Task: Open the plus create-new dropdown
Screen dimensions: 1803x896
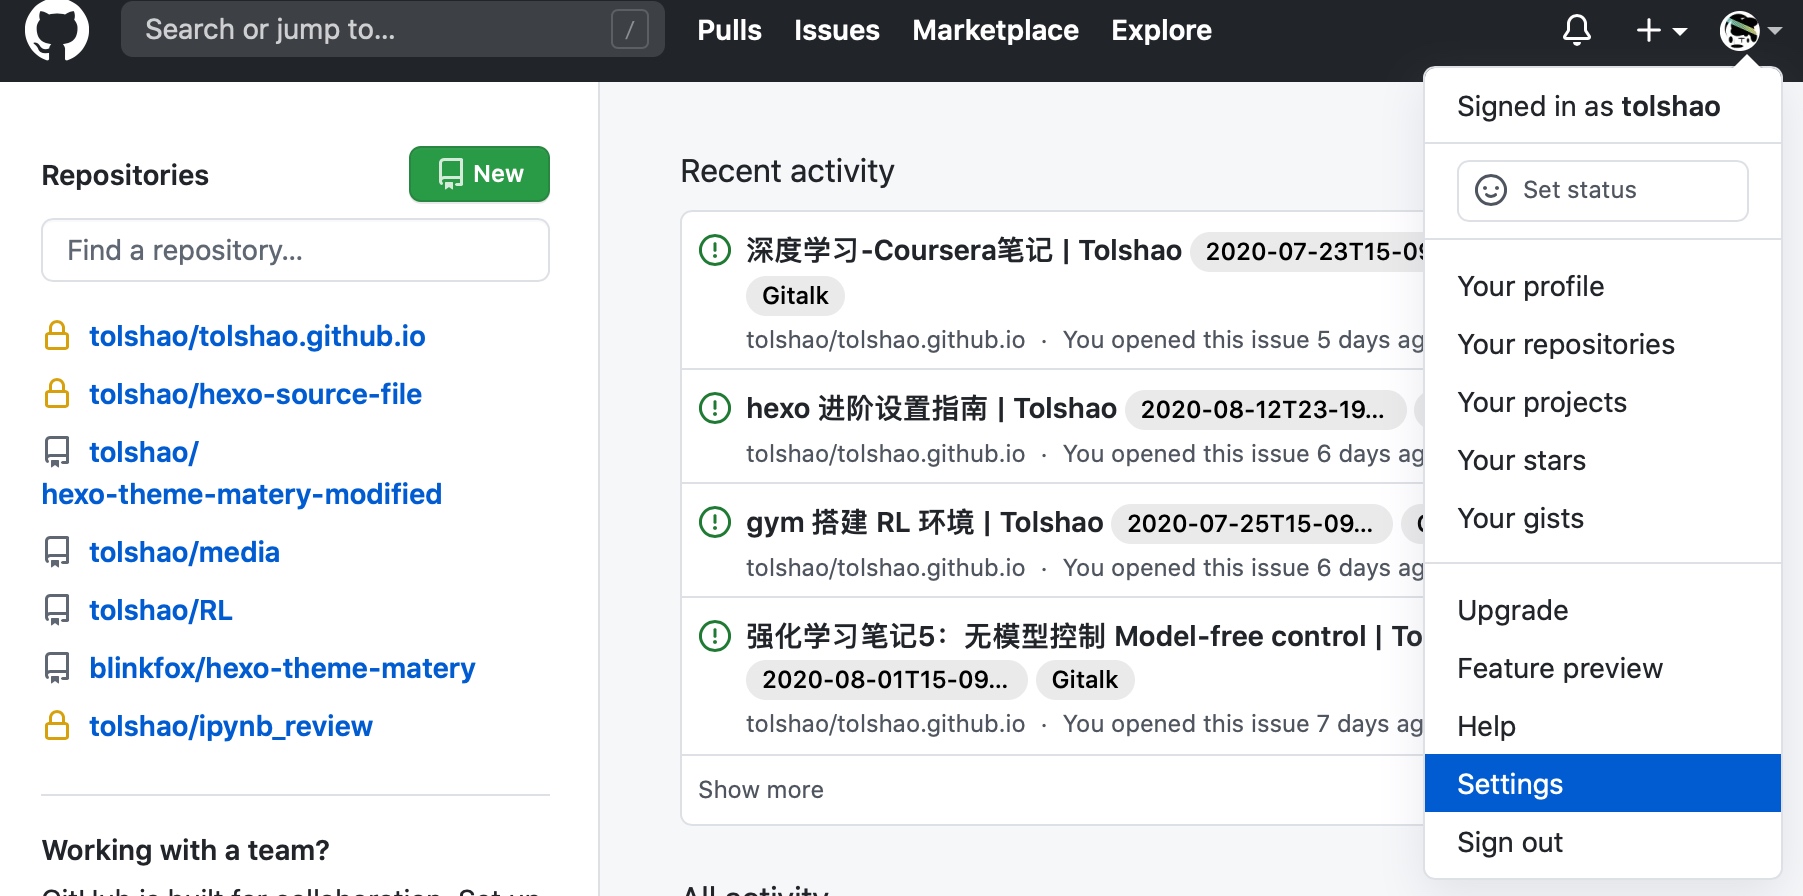Action: click(x=1661, y=31)
